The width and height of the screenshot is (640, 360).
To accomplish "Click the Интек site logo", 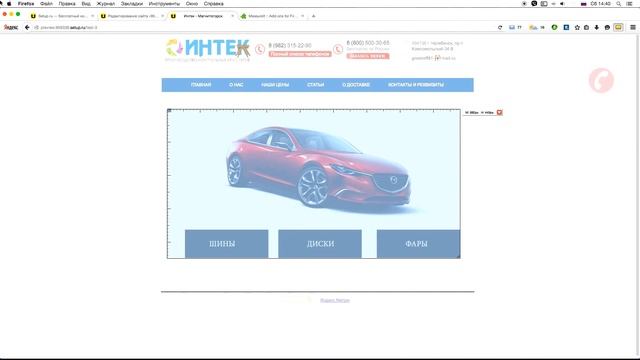I will (x=208, y=50).
